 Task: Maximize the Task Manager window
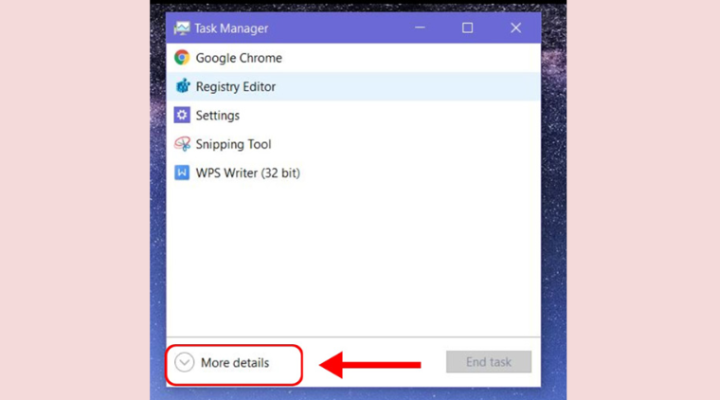coord(467,28)
